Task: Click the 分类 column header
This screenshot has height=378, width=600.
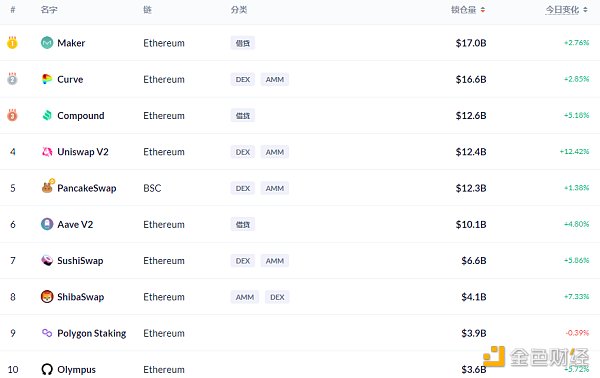Action: (x=239, y=10)
